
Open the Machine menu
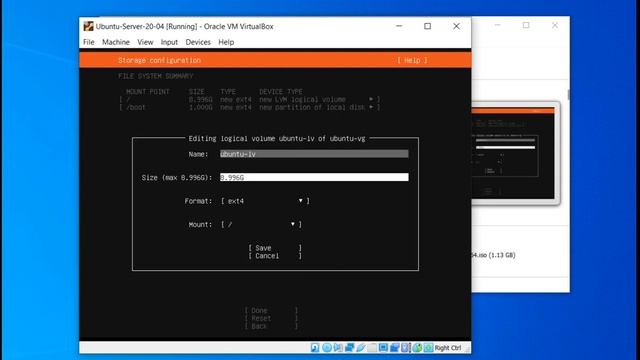(x=116, y=42)
